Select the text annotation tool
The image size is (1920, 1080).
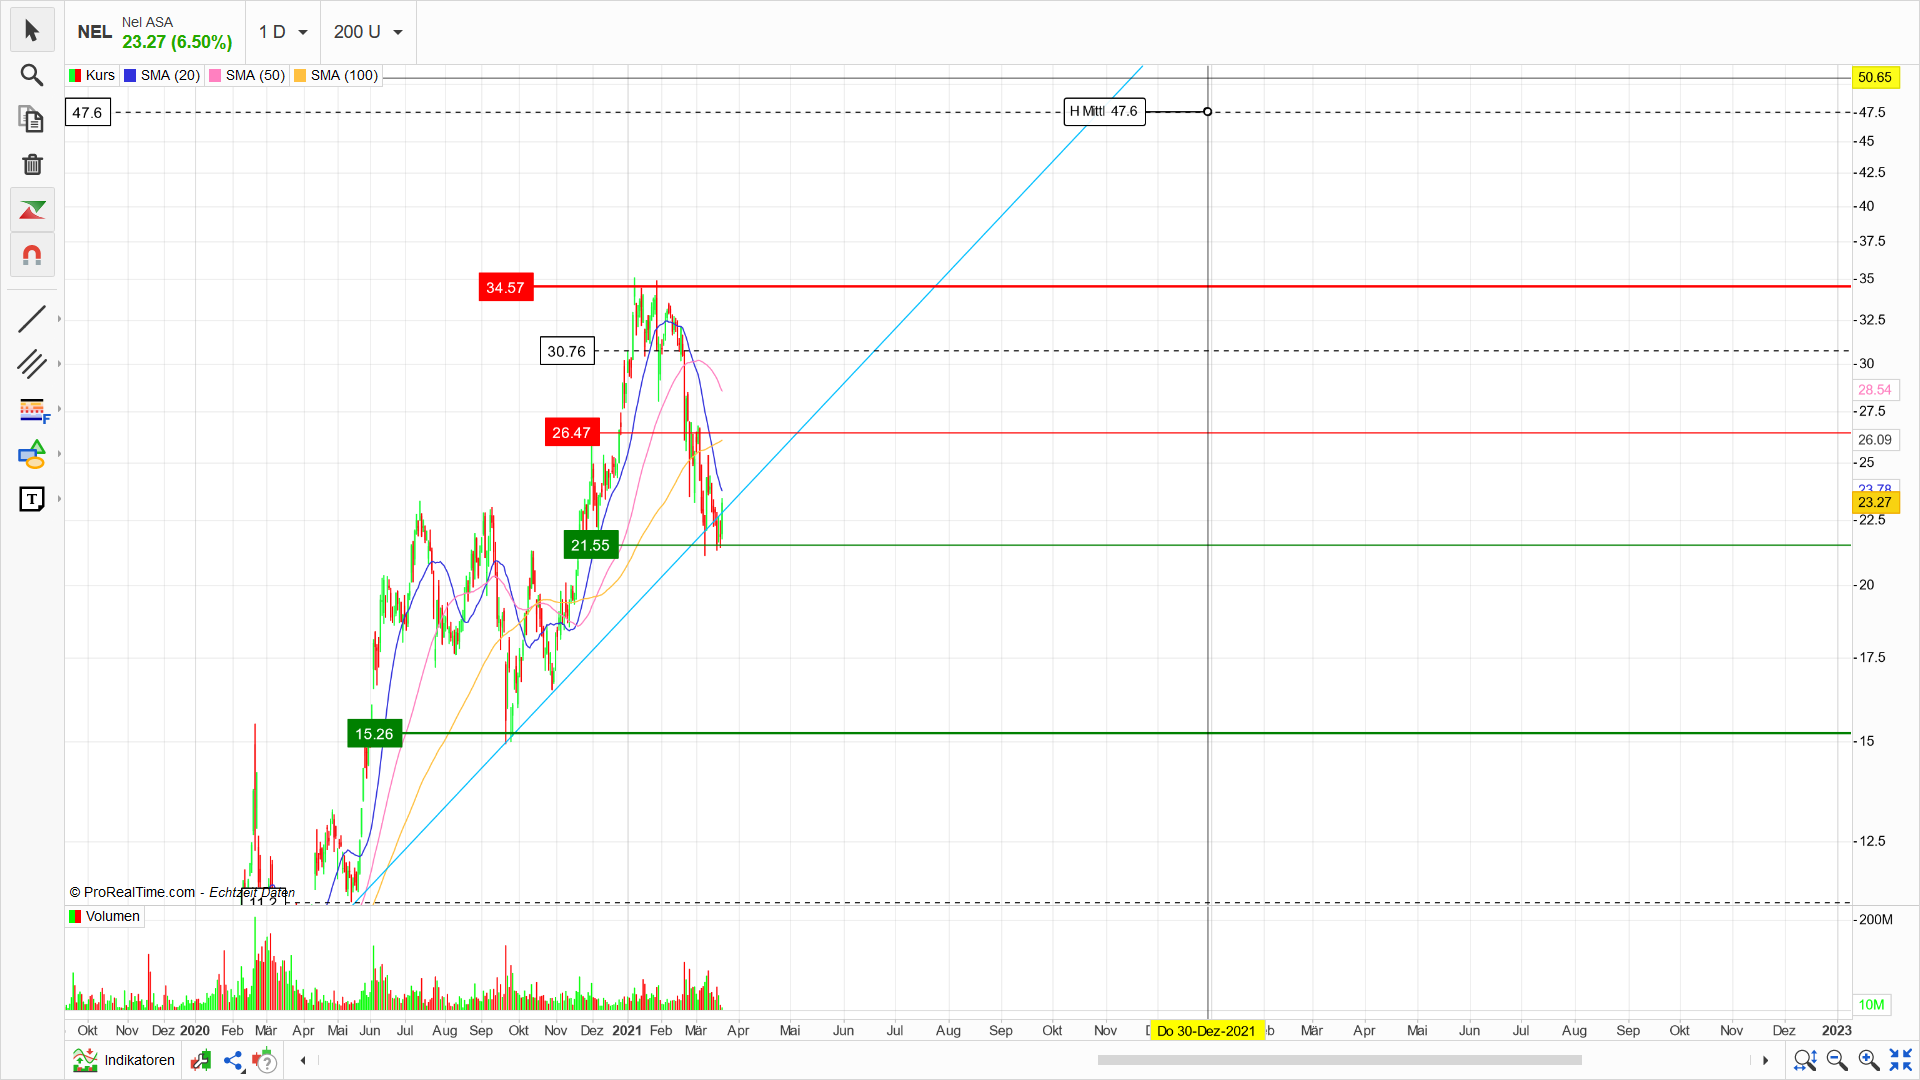pos(32,499)
